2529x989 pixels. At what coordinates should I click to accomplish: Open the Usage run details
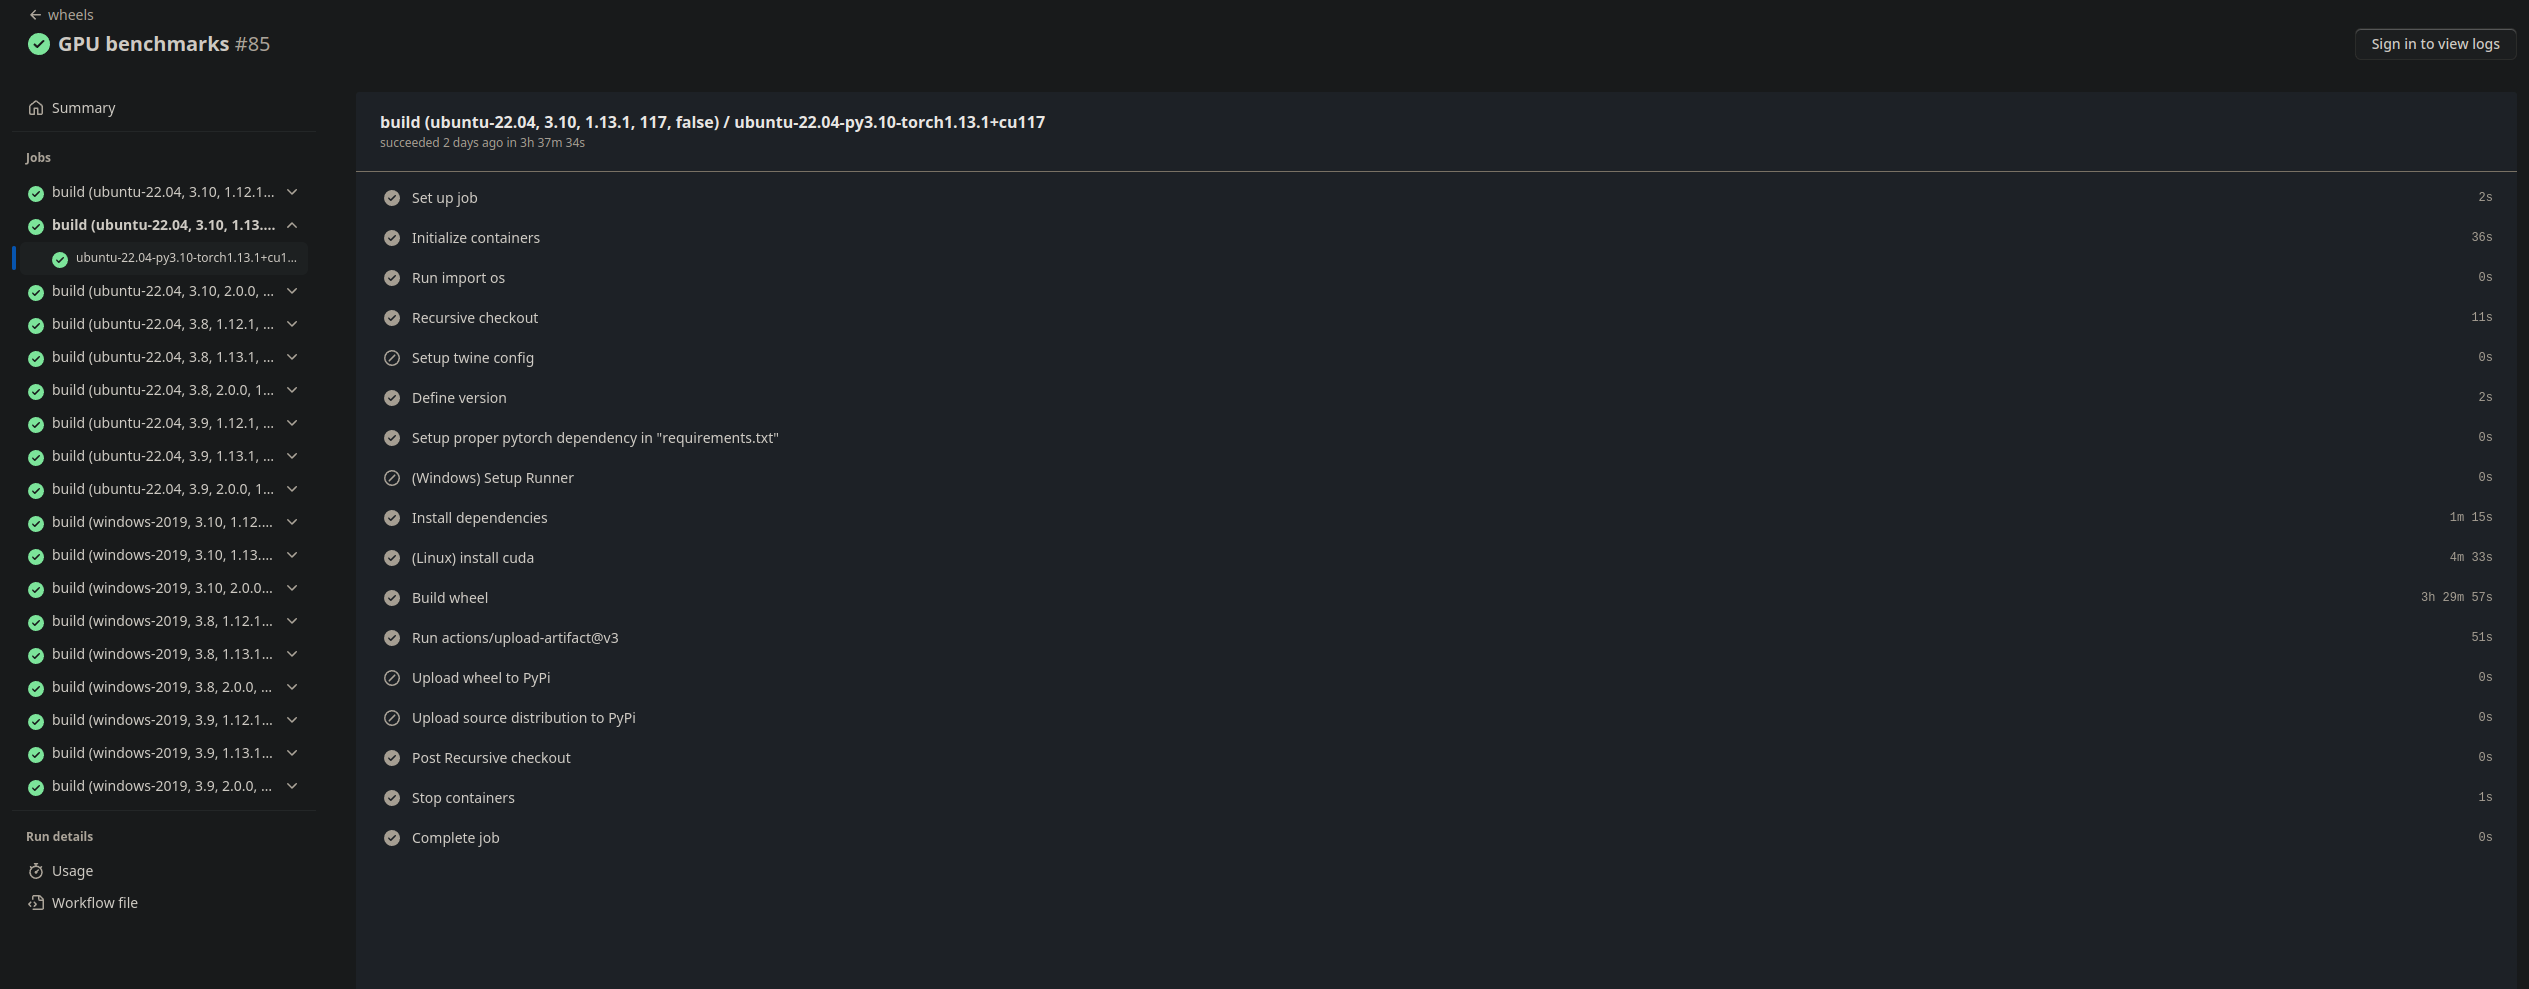[72, 871]
